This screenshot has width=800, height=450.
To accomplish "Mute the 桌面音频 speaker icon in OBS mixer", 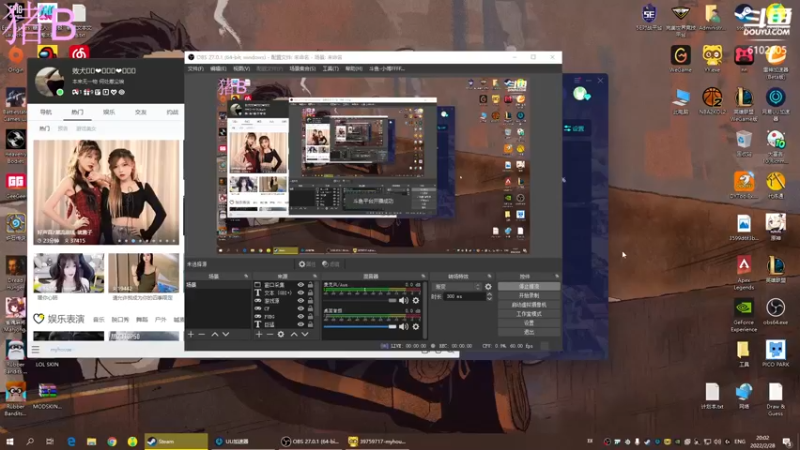I will [404, 327].
